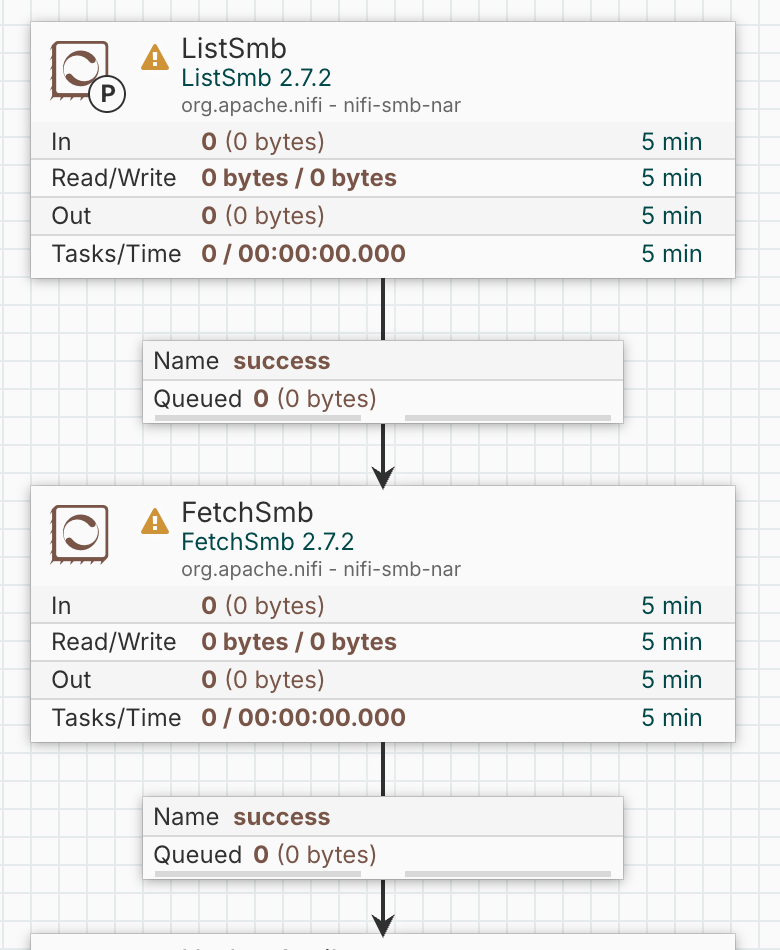Image resolution: width=780 pixels, height=950 pixels.
Task: Click Queued count of connection after FetchSmb
Action: 315,855
